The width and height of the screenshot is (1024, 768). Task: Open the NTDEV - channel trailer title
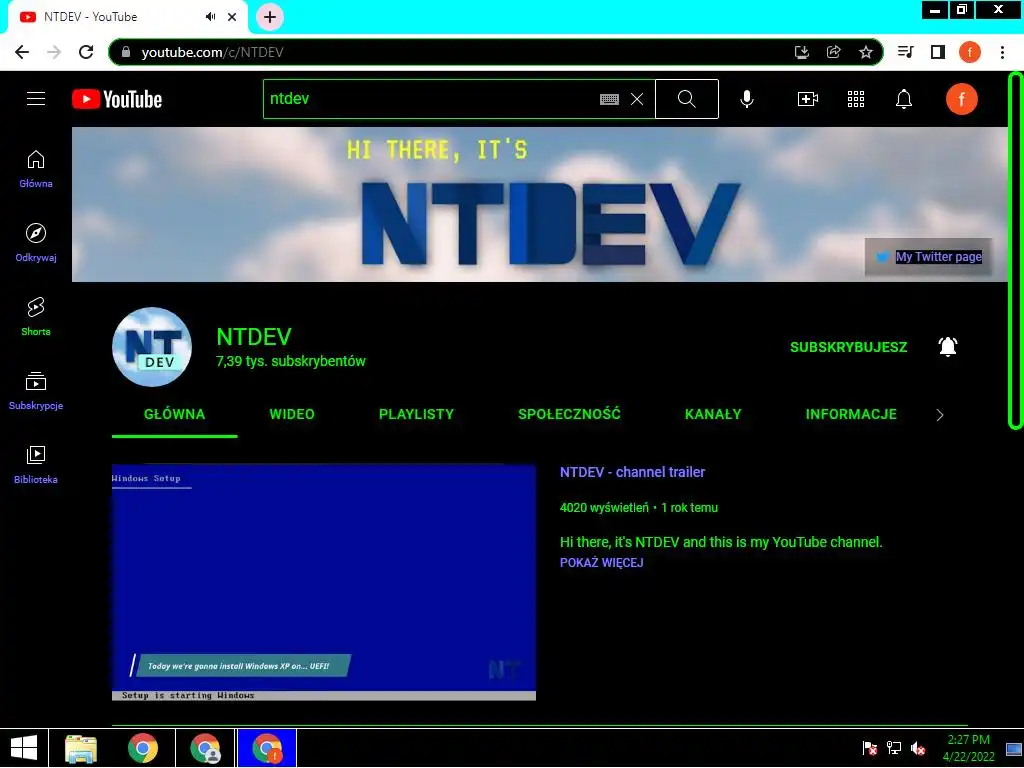point(632,472)
